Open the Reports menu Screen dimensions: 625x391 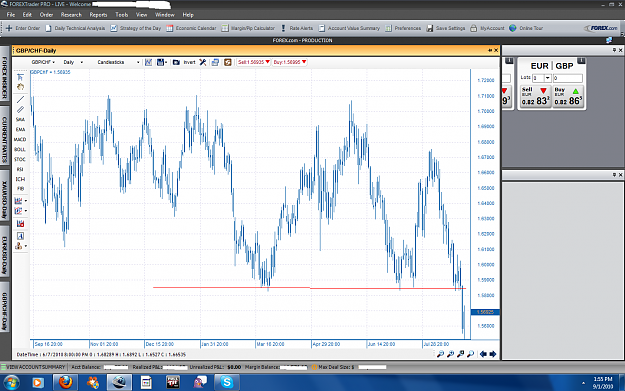point(98,15)
